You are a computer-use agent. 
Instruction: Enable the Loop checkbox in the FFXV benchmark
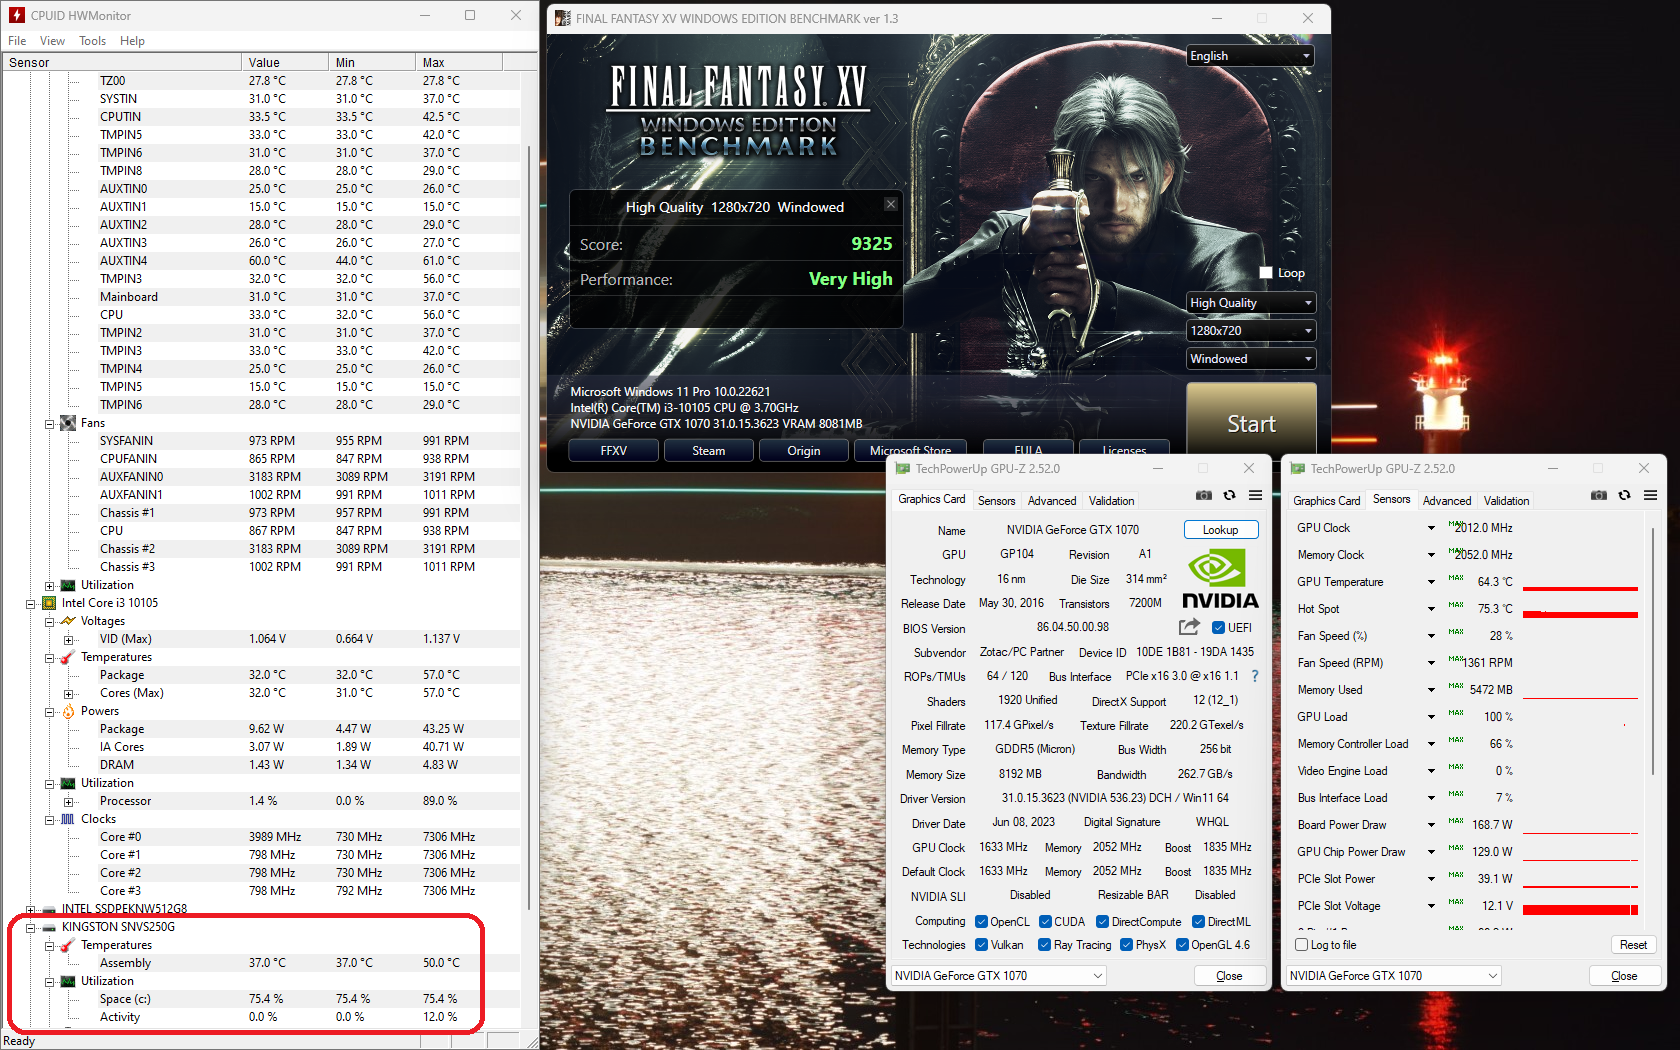(1265, 272)
